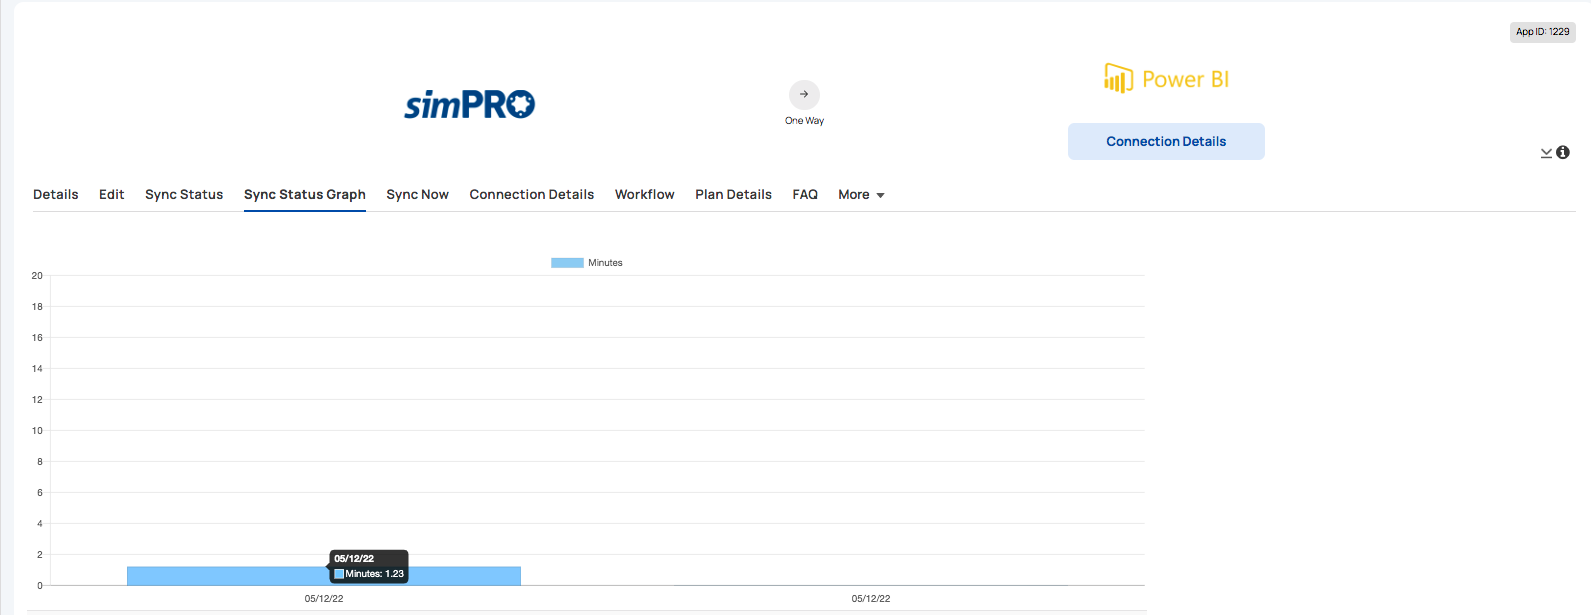Click the One Way arrow icon

point(804,94)
